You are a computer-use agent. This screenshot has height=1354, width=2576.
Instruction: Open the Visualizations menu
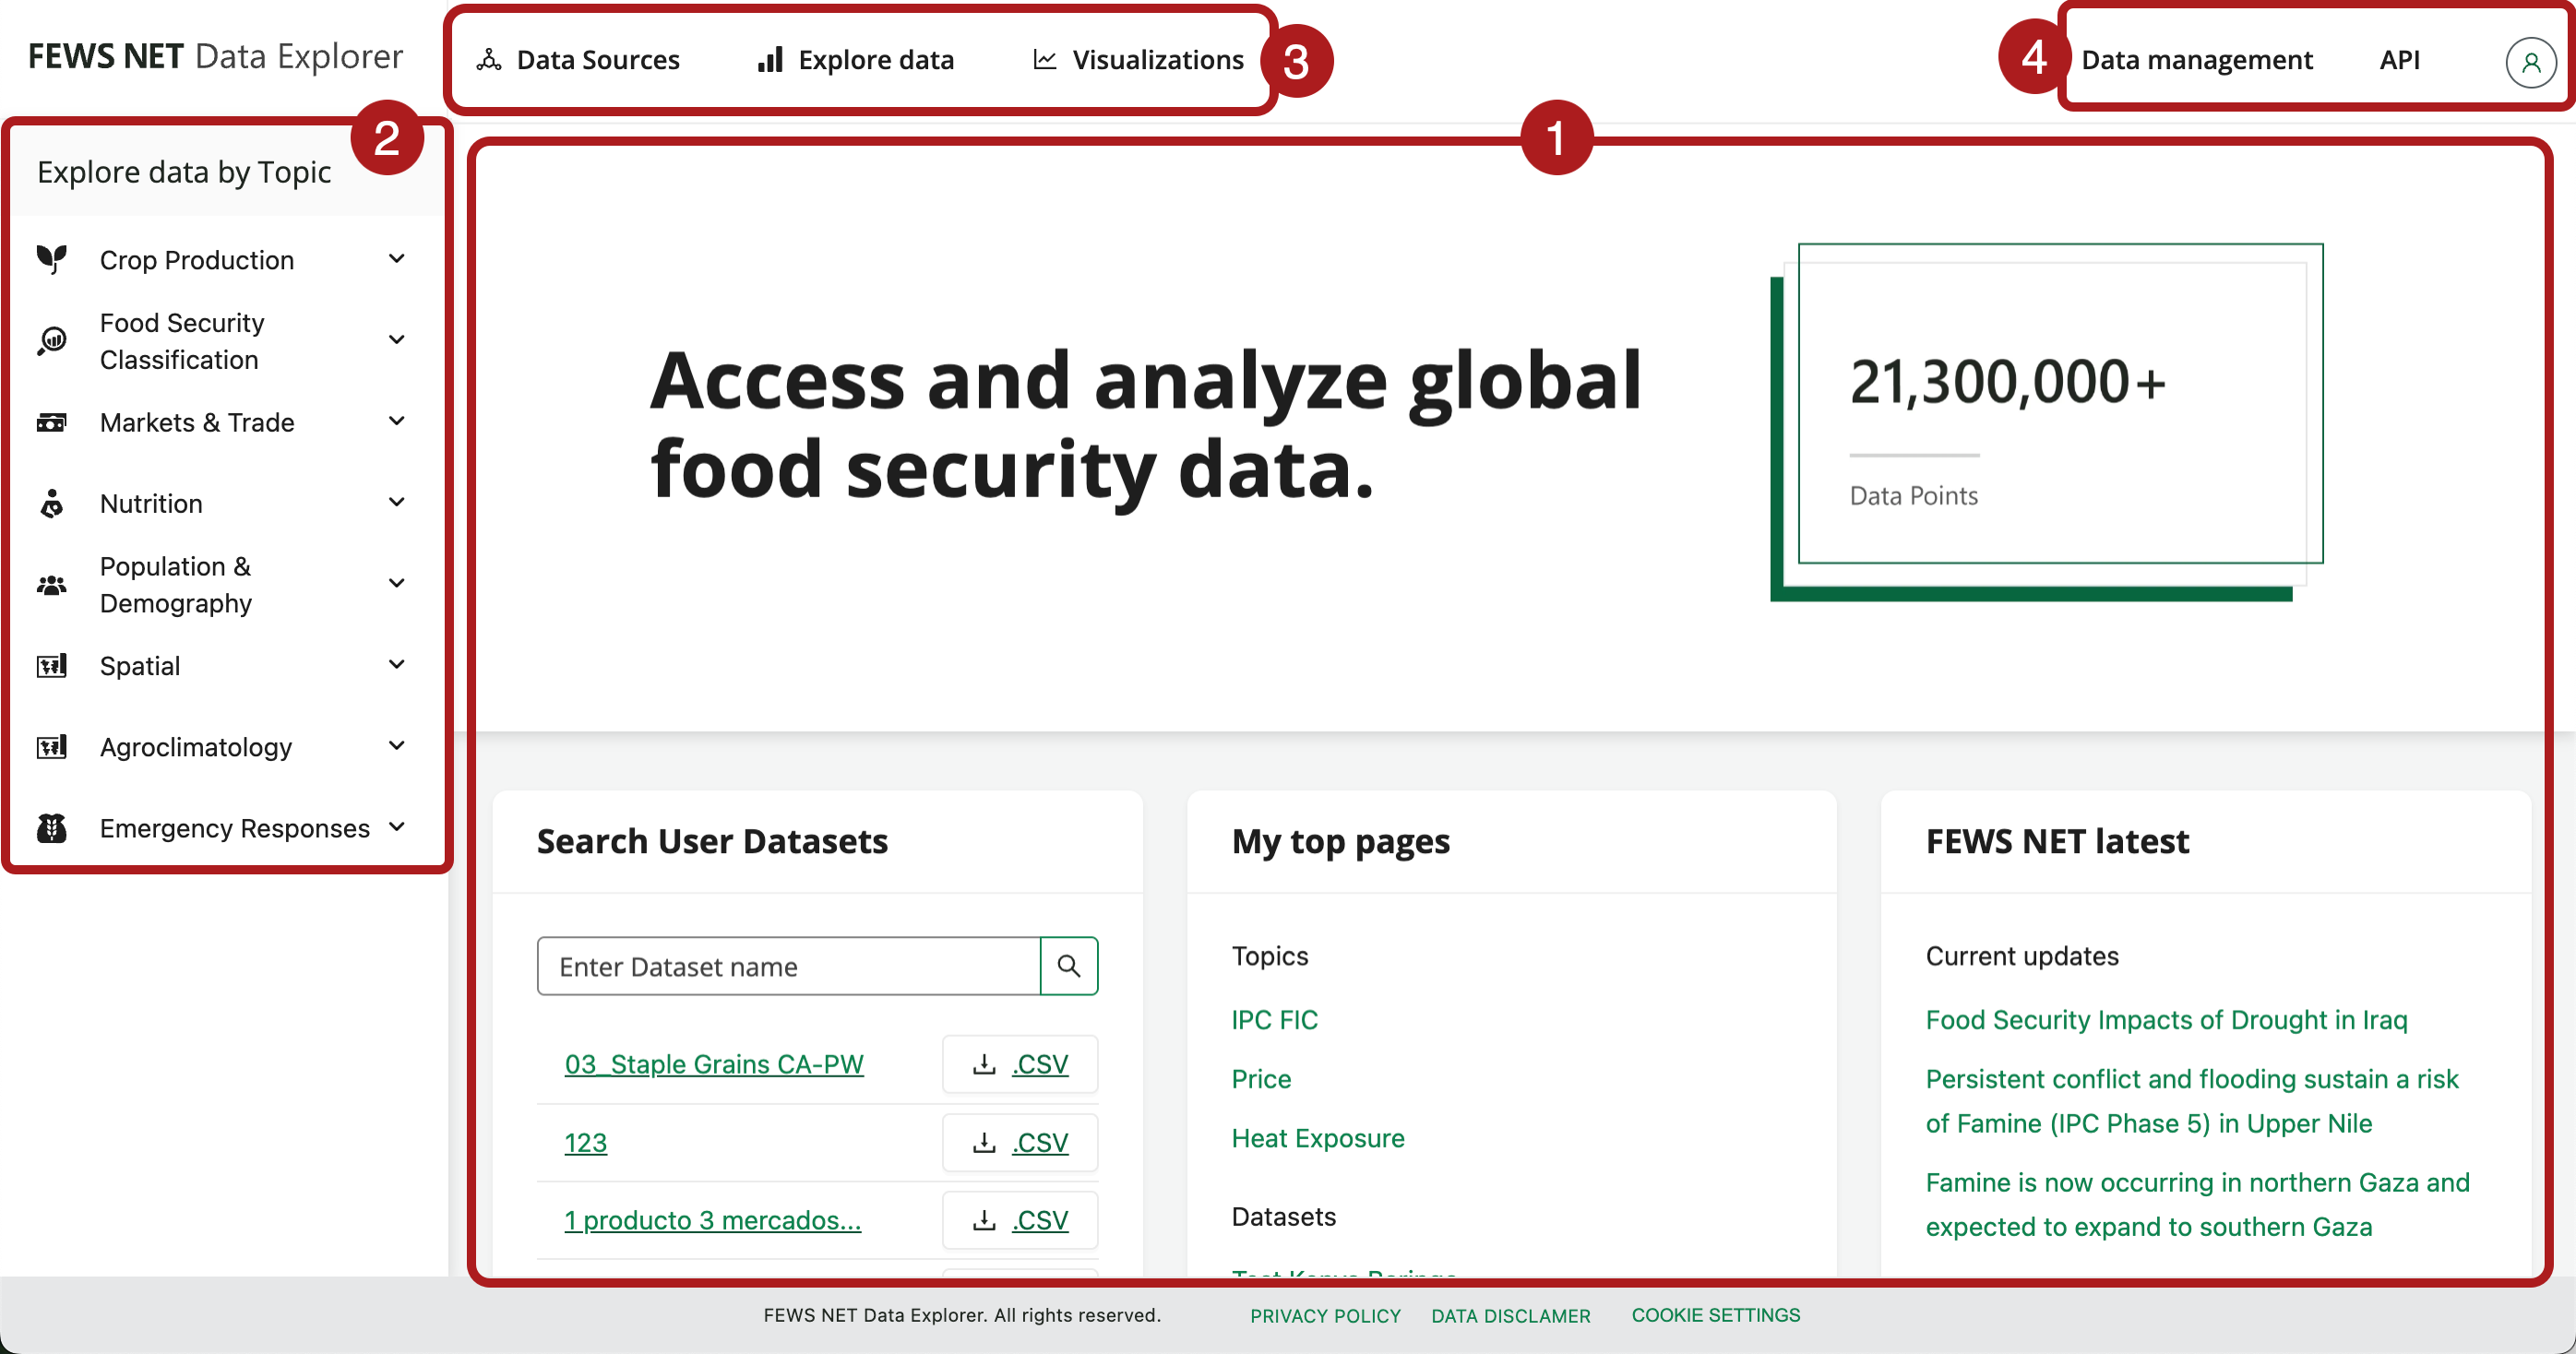point(1139,60)
